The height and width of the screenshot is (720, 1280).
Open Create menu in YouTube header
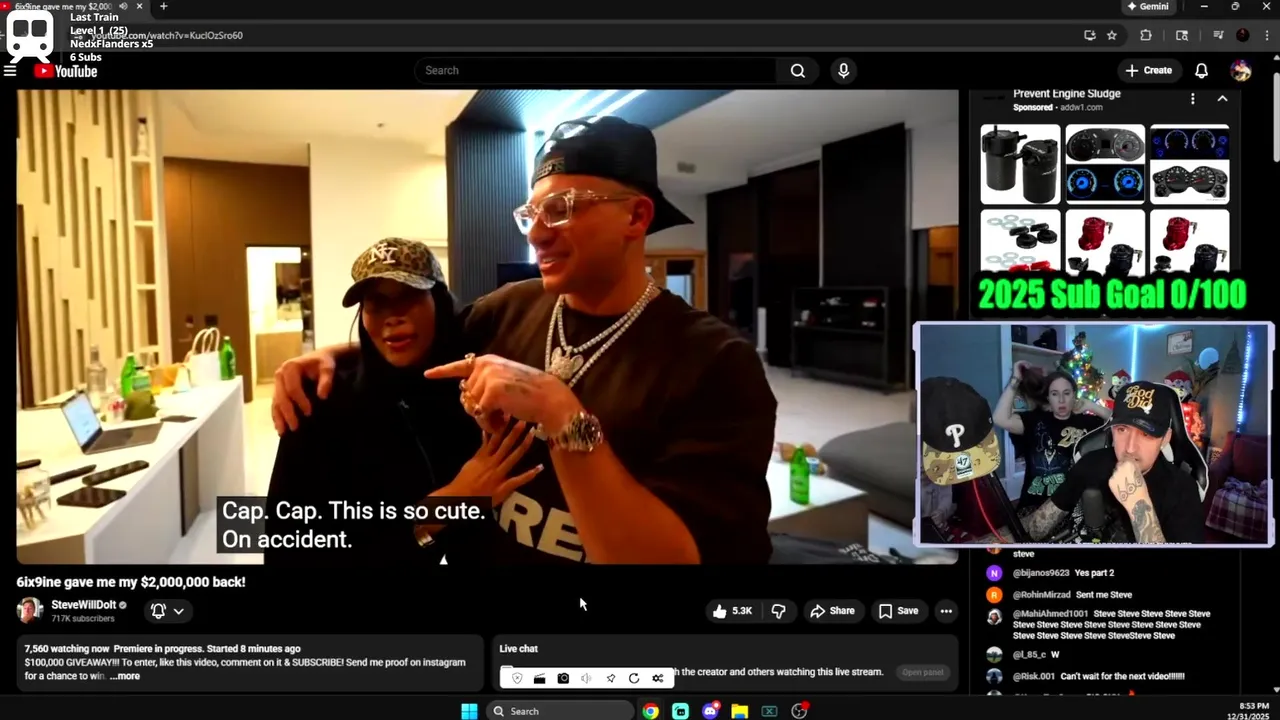1148,71
